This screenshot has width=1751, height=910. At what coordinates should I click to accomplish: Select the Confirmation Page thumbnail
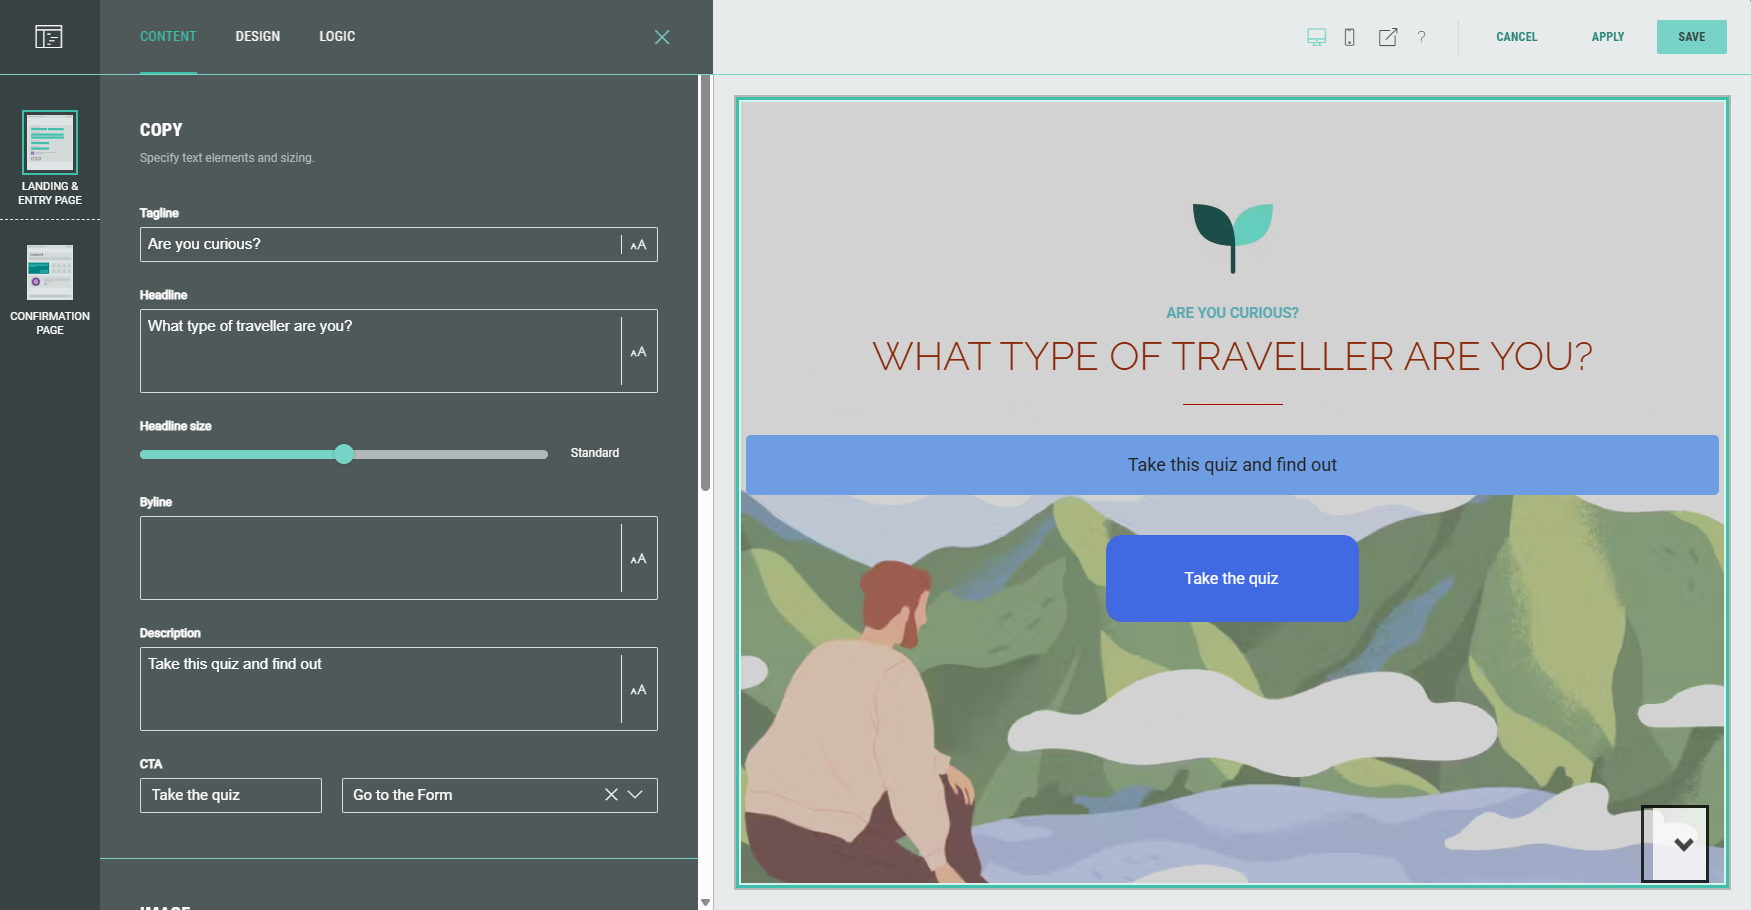(50, 273)
